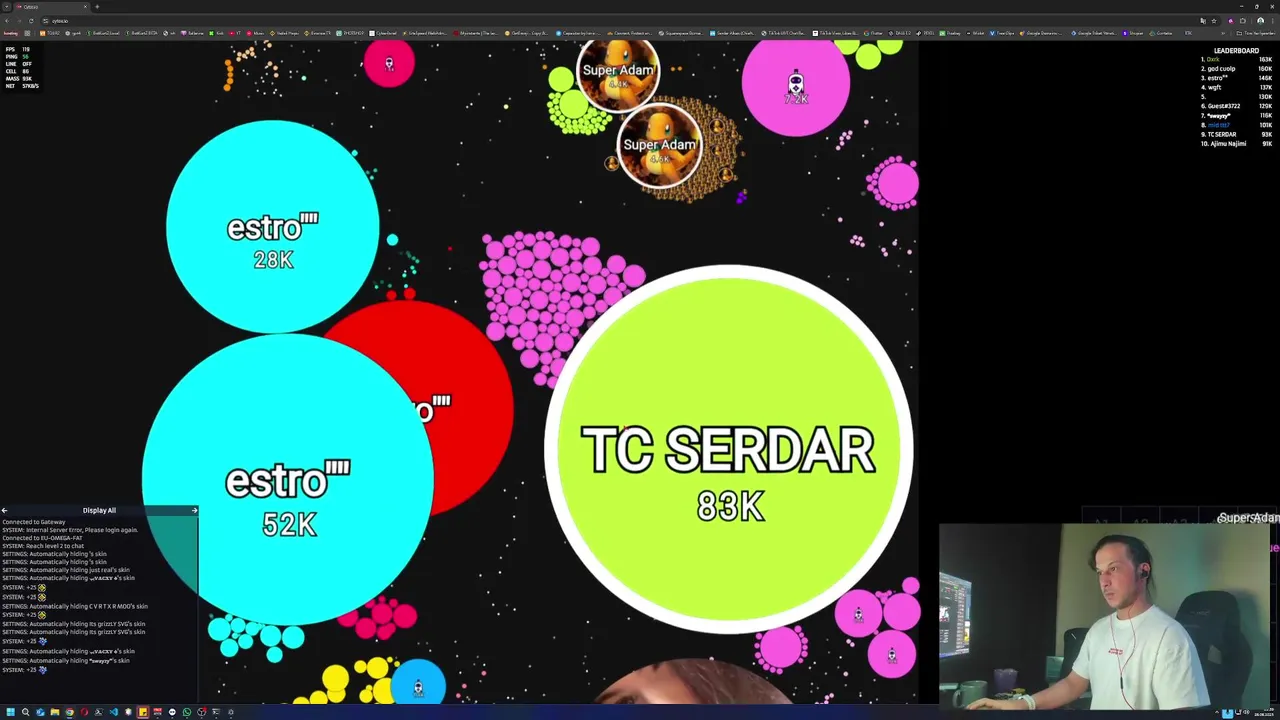1280x720 pixels.
Task: Open the Balance bookmark
Action: tap(193, 33)
